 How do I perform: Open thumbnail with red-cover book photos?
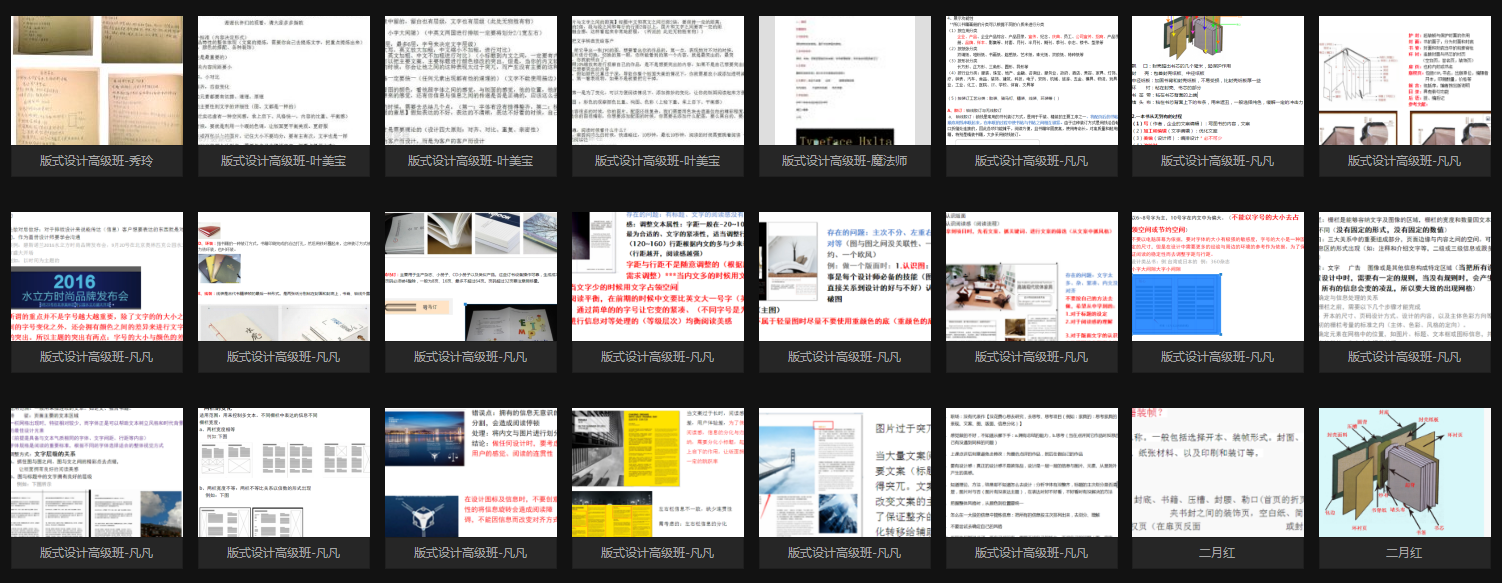(x=284, y=276)
